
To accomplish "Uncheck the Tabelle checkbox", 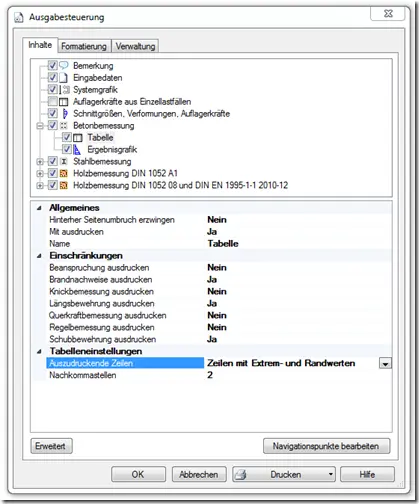I will pos(67,137).
